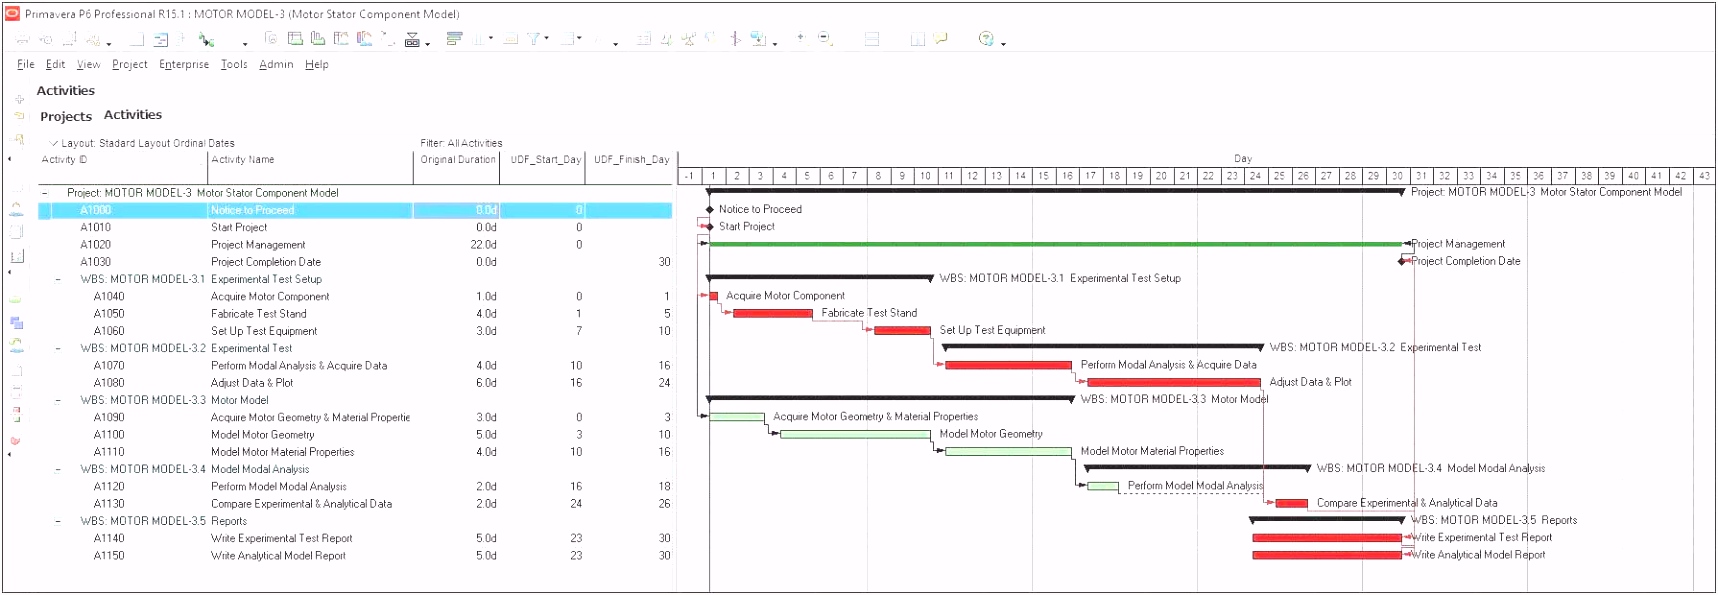Collapse WBS MOTOR MODEL-3.3 Motor Model
Image resolution: width=1718 pixels, height=595 pixels.
coord(58,400)
